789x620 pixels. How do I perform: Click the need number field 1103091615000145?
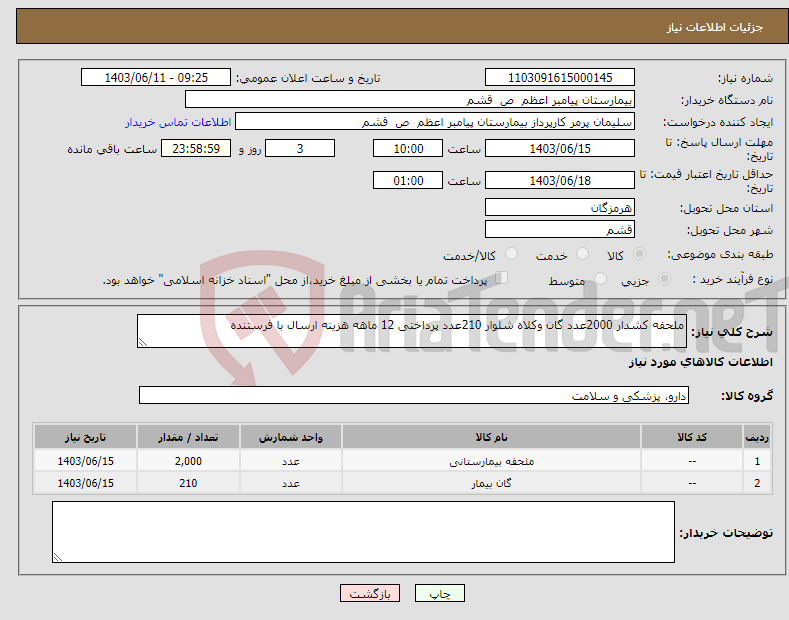(560, 78)
